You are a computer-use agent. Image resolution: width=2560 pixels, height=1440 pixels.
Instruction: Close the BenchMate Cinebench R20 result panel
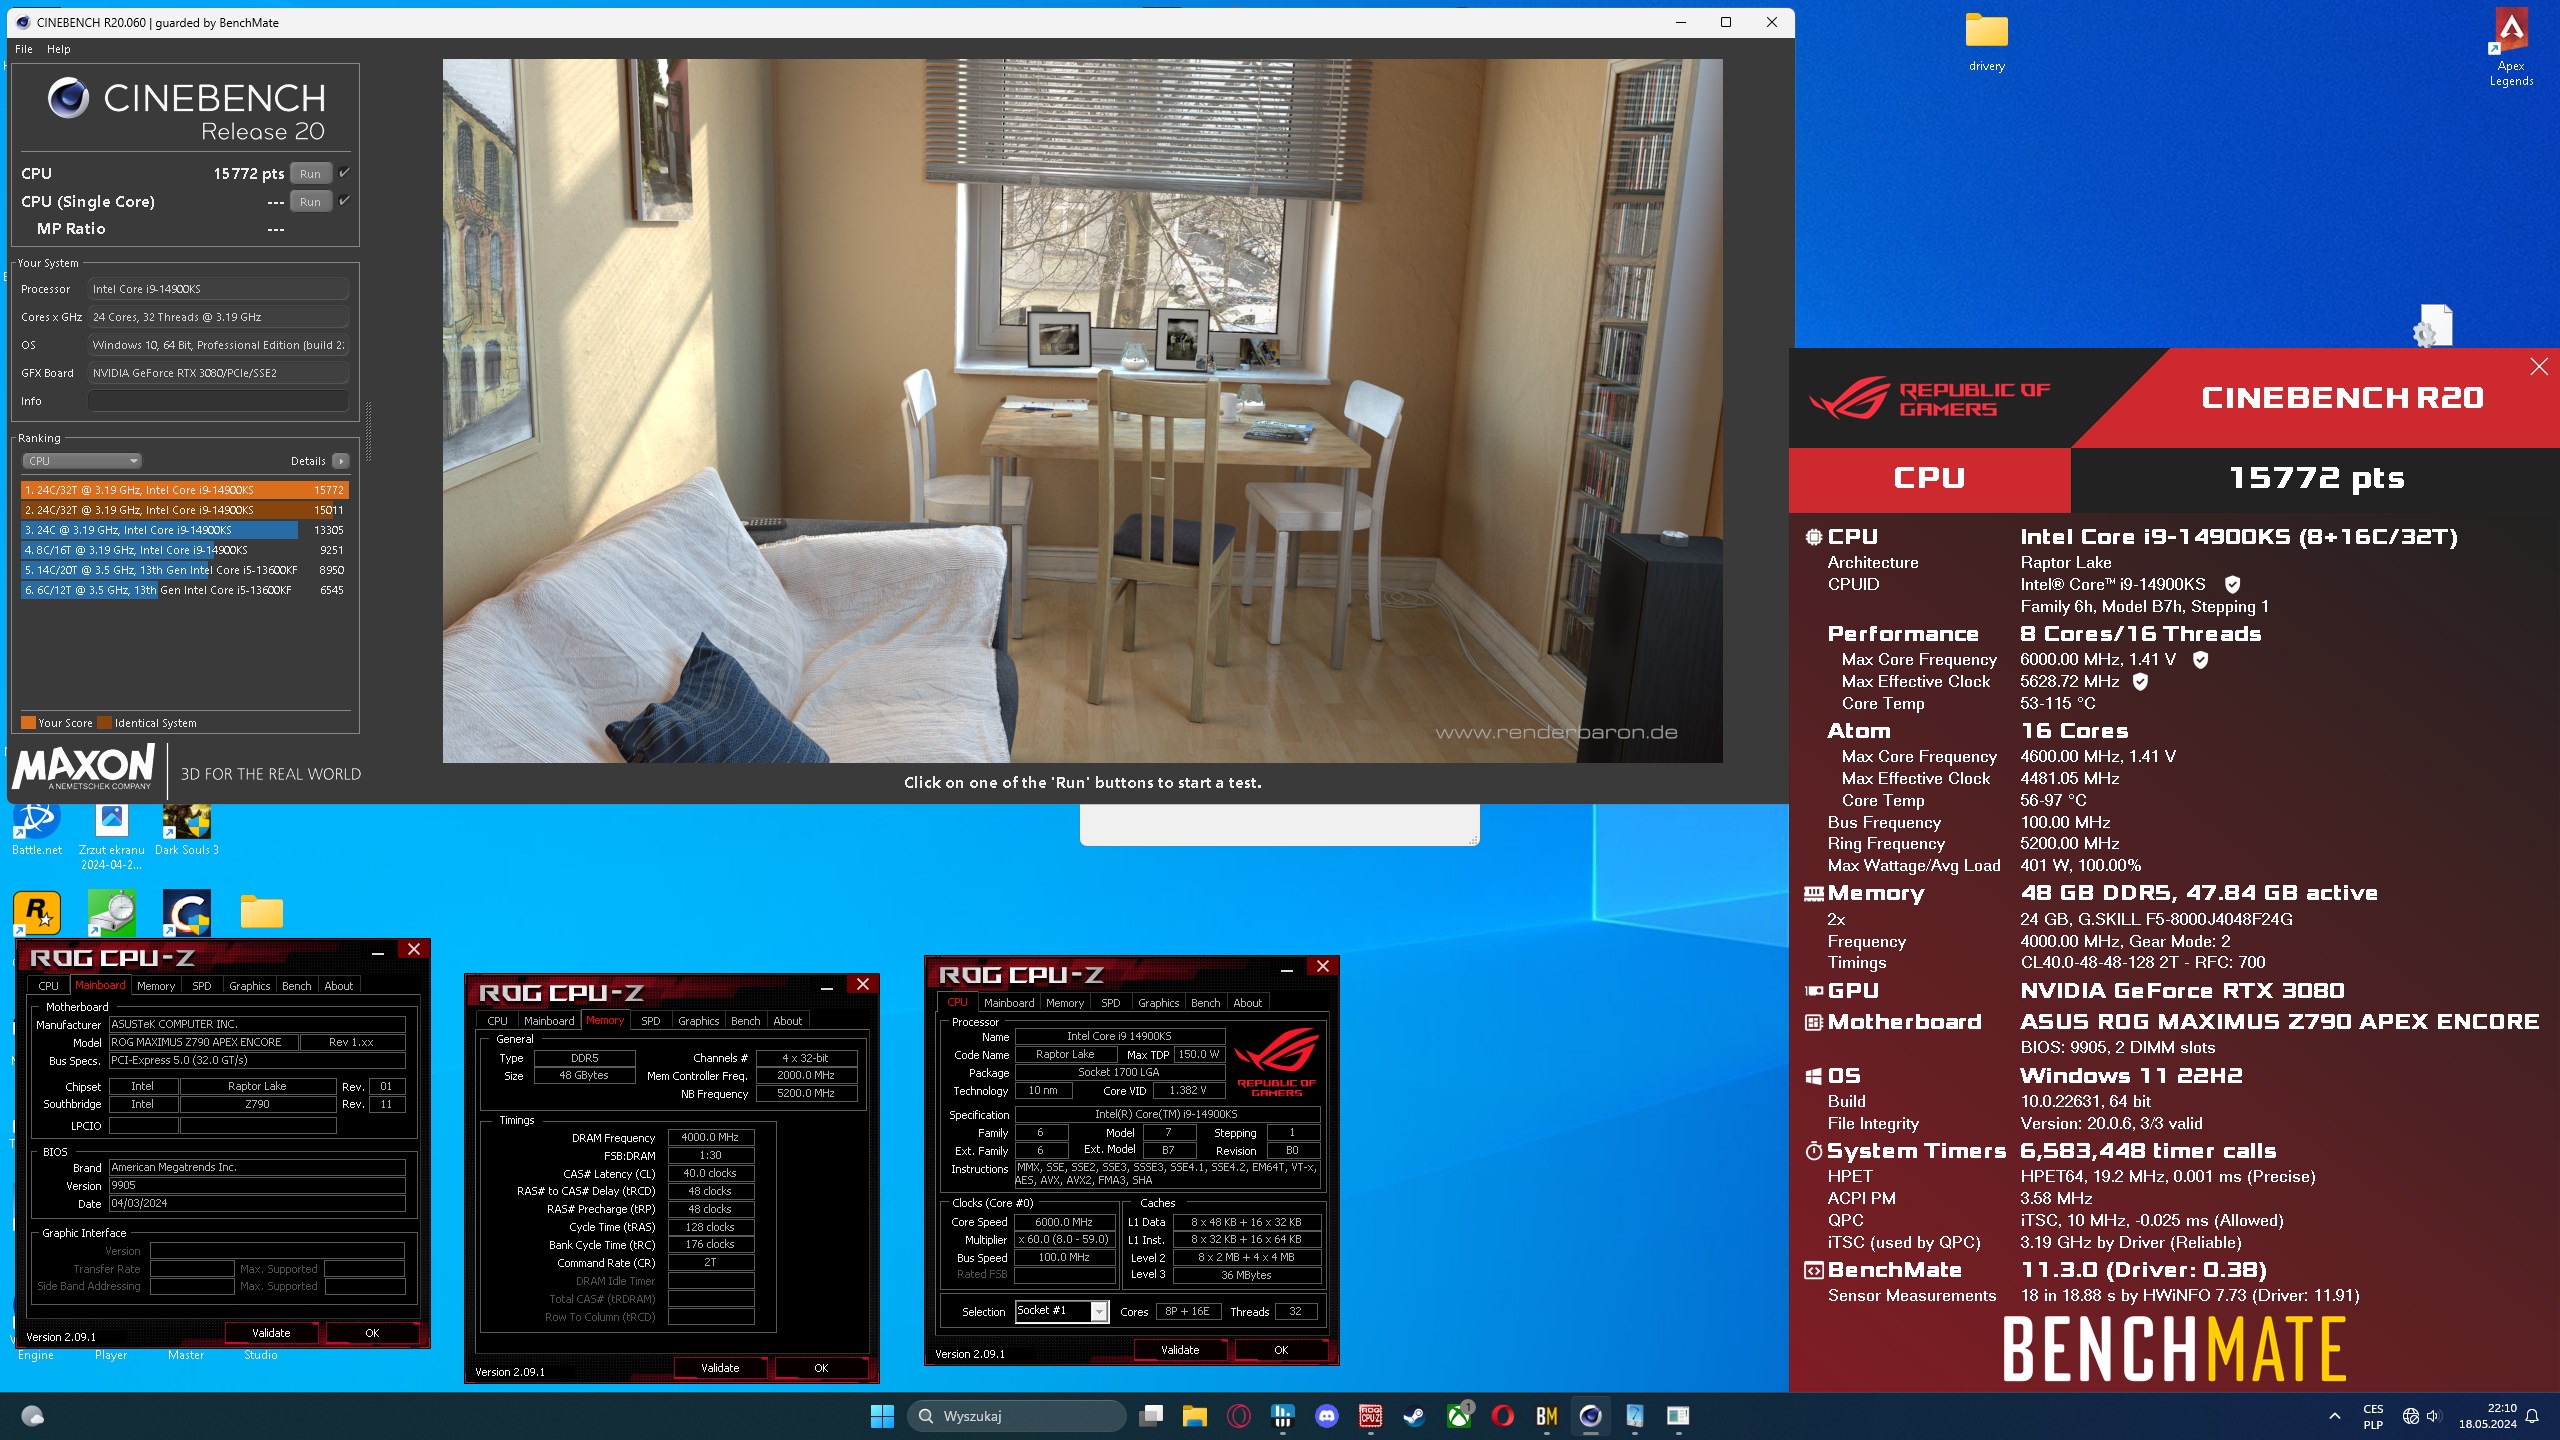coord(2539,367)
